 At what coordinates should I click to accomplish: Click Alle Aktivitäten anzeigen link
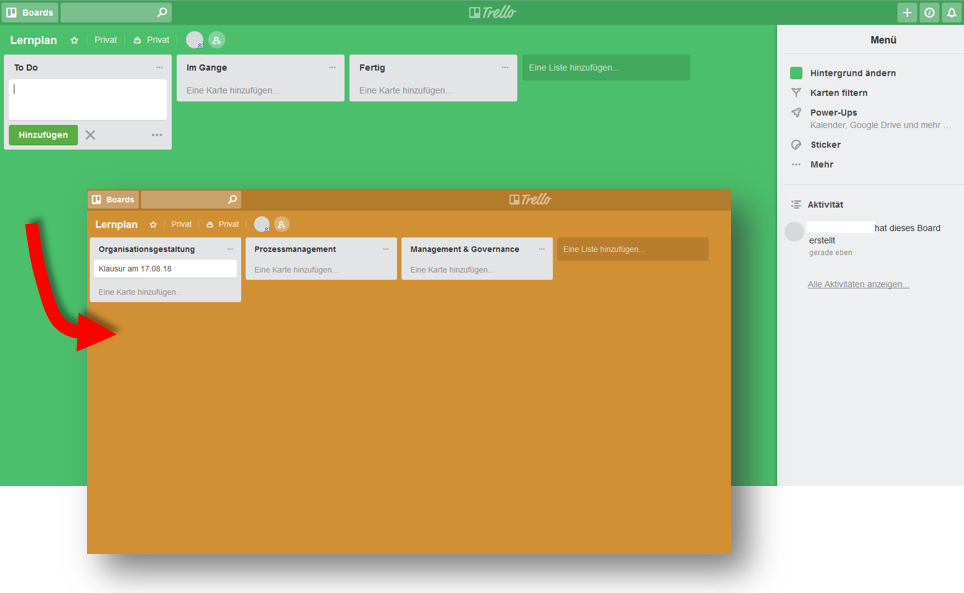(858, 285)
